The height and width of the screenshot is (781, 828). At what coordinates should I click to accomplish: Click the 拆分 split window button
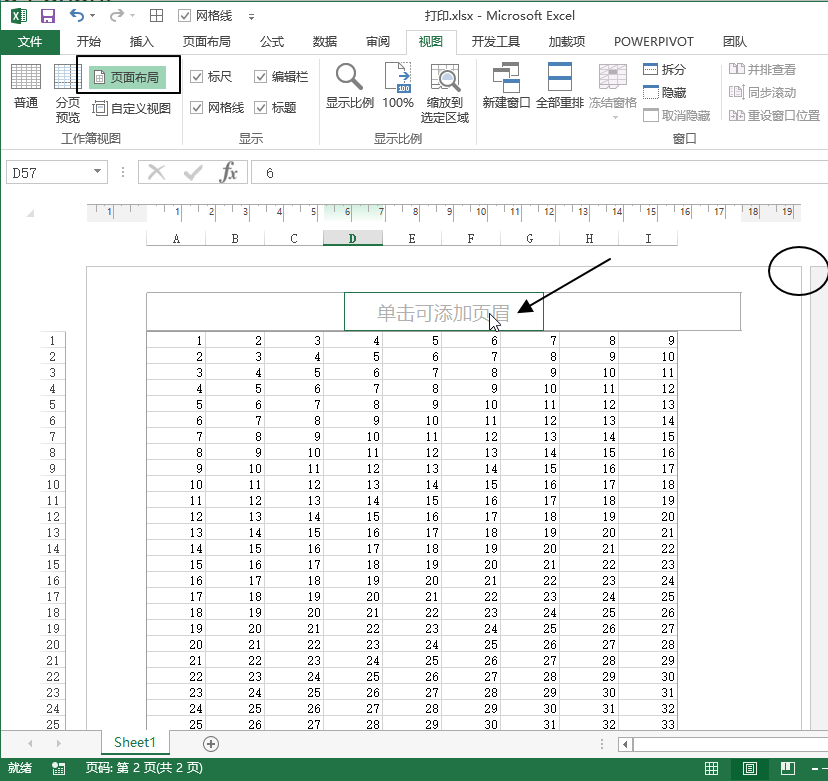pyautogui.click(x=665, y=69)
